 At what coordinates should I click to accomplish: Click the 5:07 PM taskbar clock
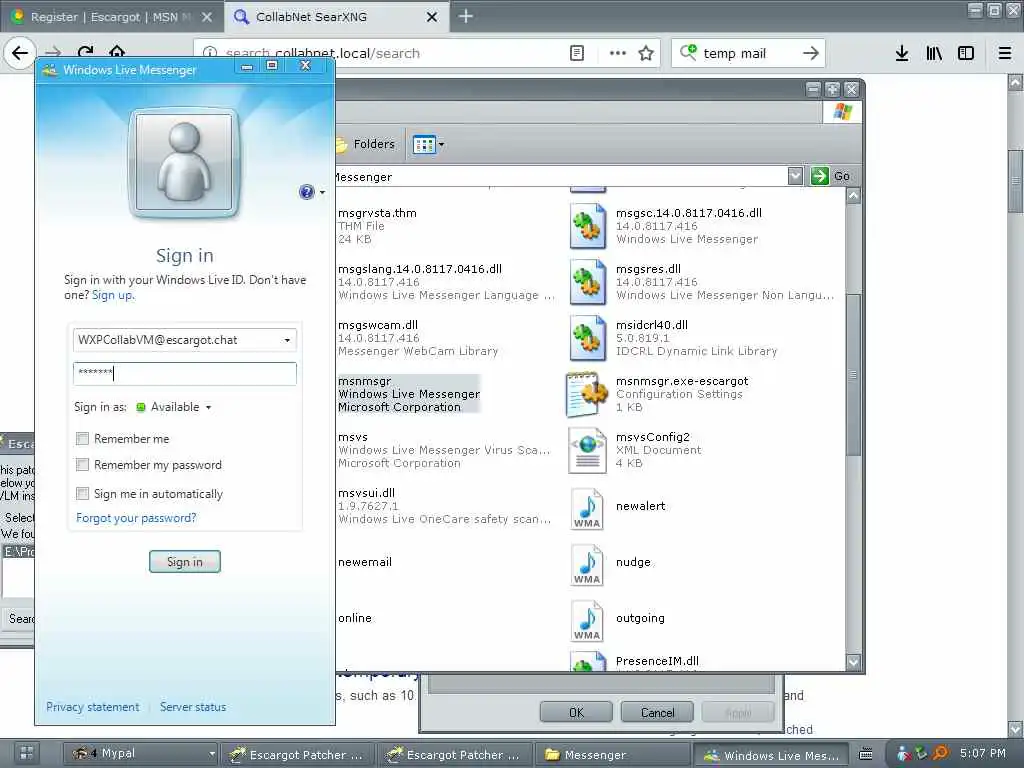(x=983, y=754)
